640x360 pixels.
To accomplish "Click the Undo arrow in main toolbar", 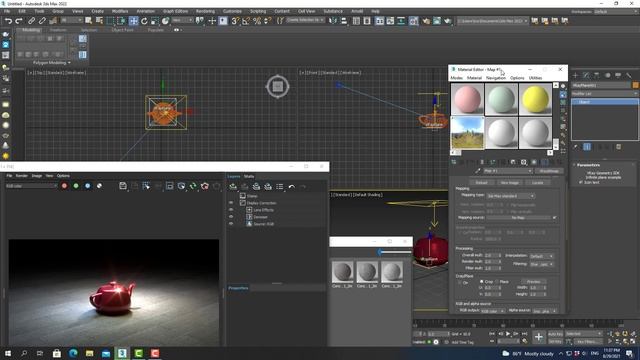I will pos(8,21).
